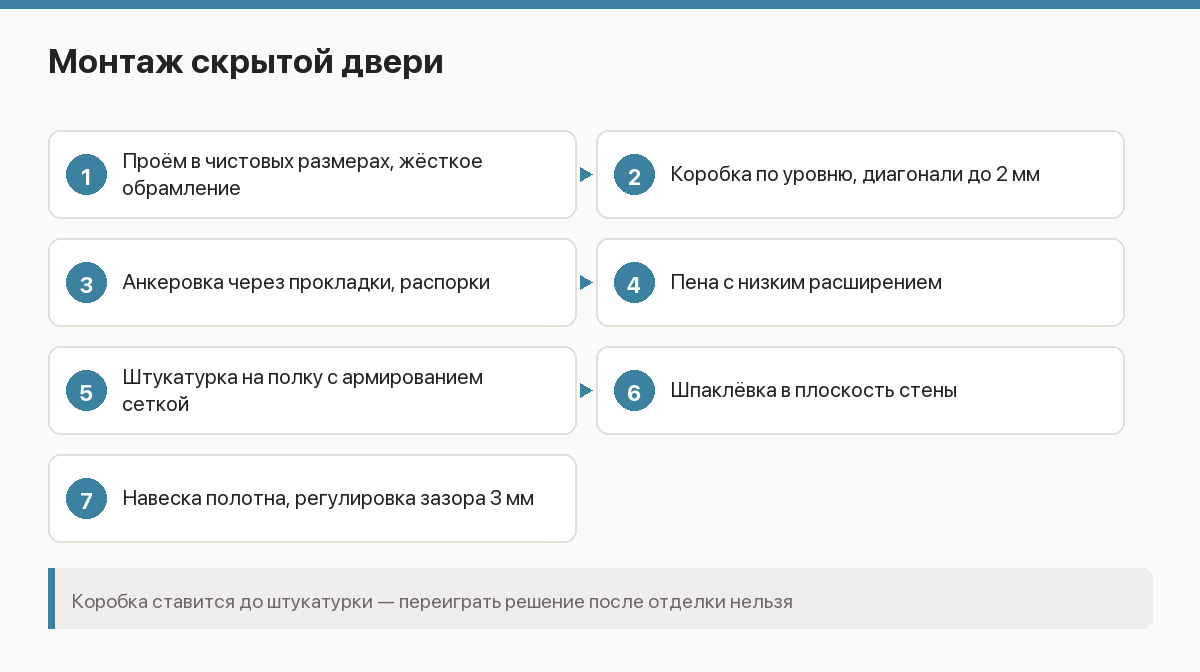Click the arrow between steps 5 and 6
The width and height of the screenshot is (1200, 672).
tap(586, 391)
